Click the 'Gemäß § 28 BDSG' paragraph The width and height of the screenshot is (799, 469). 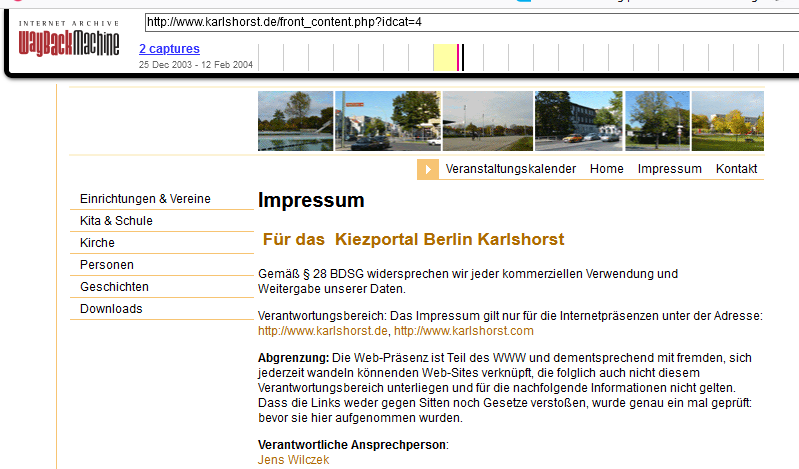click(x=468, y=281)
